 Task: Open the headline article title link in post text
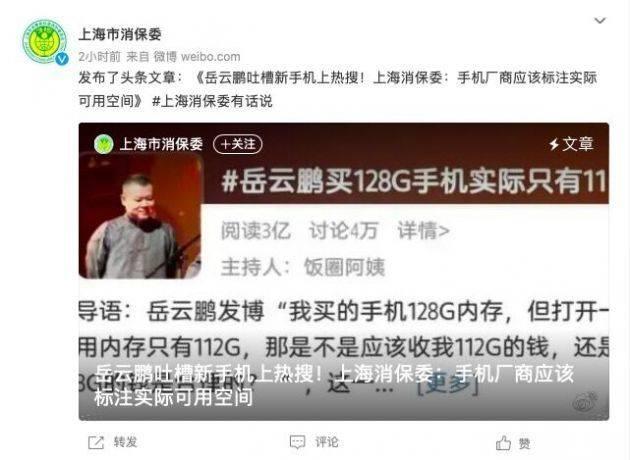pos(338,89)
